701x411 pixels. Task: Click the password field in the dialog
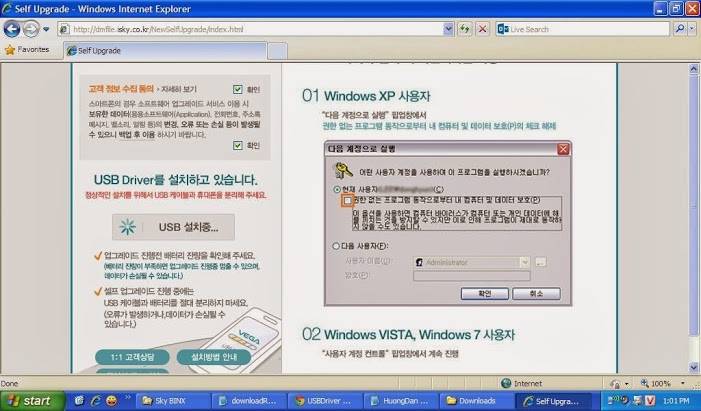click(x=472, y=275)
